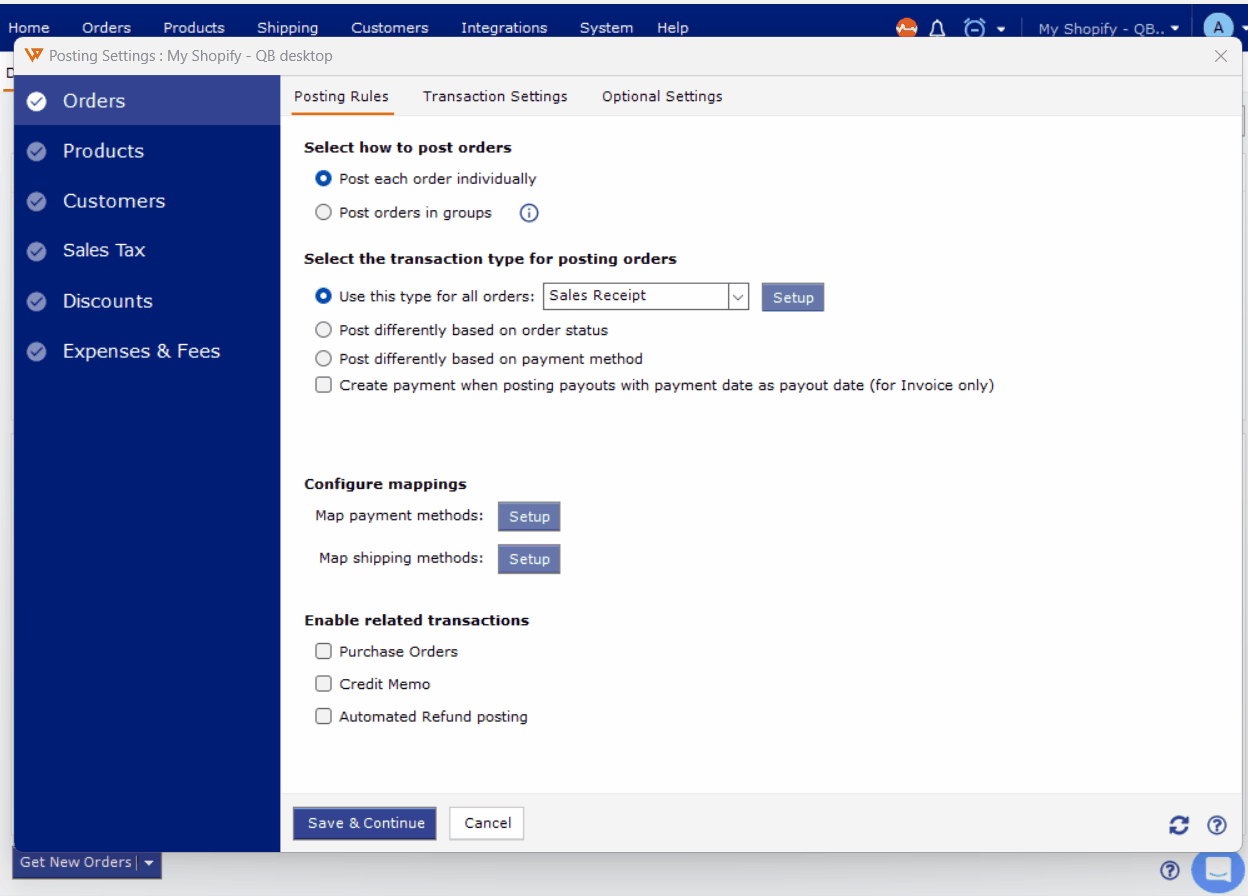1248x896 pixels.
Task: Open the Customers menu in top bar
Action: 390,28
